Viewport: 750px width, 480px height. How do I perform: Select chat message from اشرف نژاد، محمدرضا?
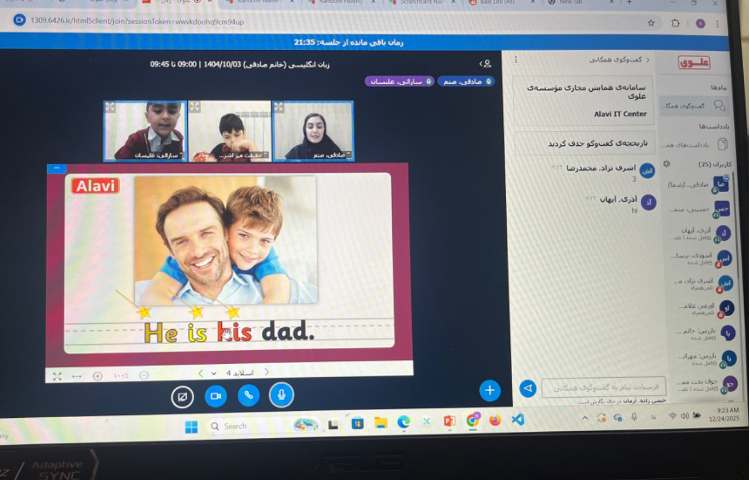click(603, 173)
